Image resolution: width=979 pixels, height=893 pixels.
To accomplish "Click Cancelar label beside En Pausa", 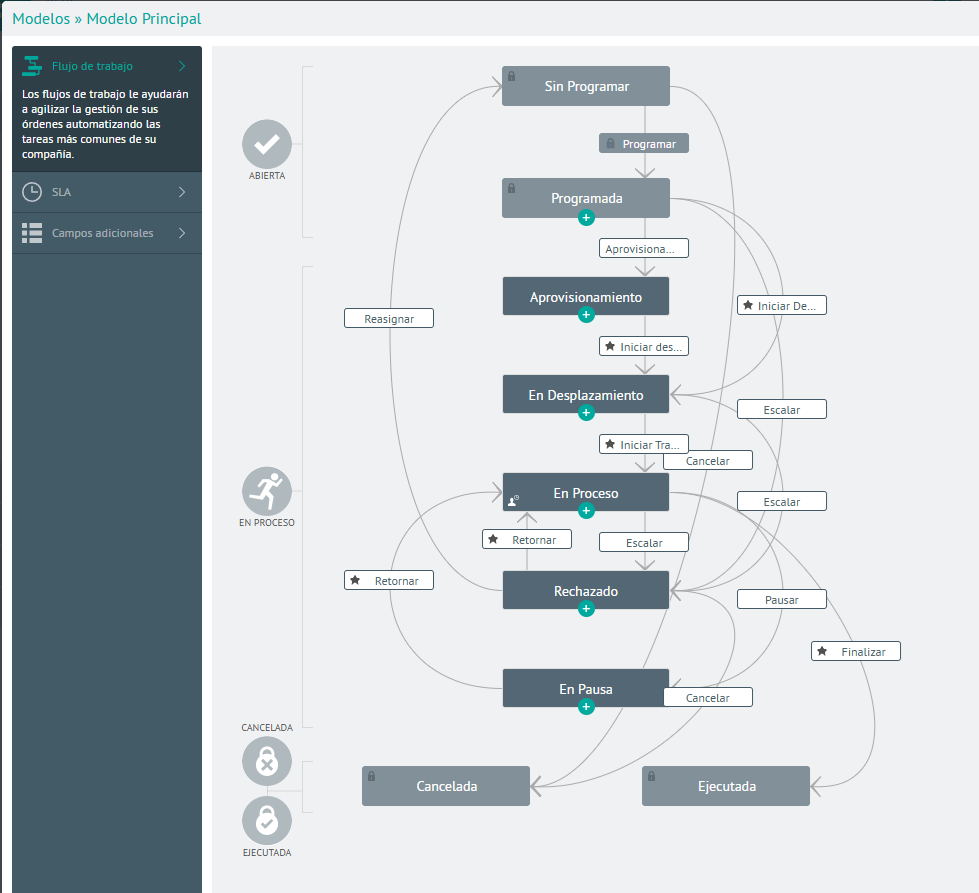I will tap(707, 698).
